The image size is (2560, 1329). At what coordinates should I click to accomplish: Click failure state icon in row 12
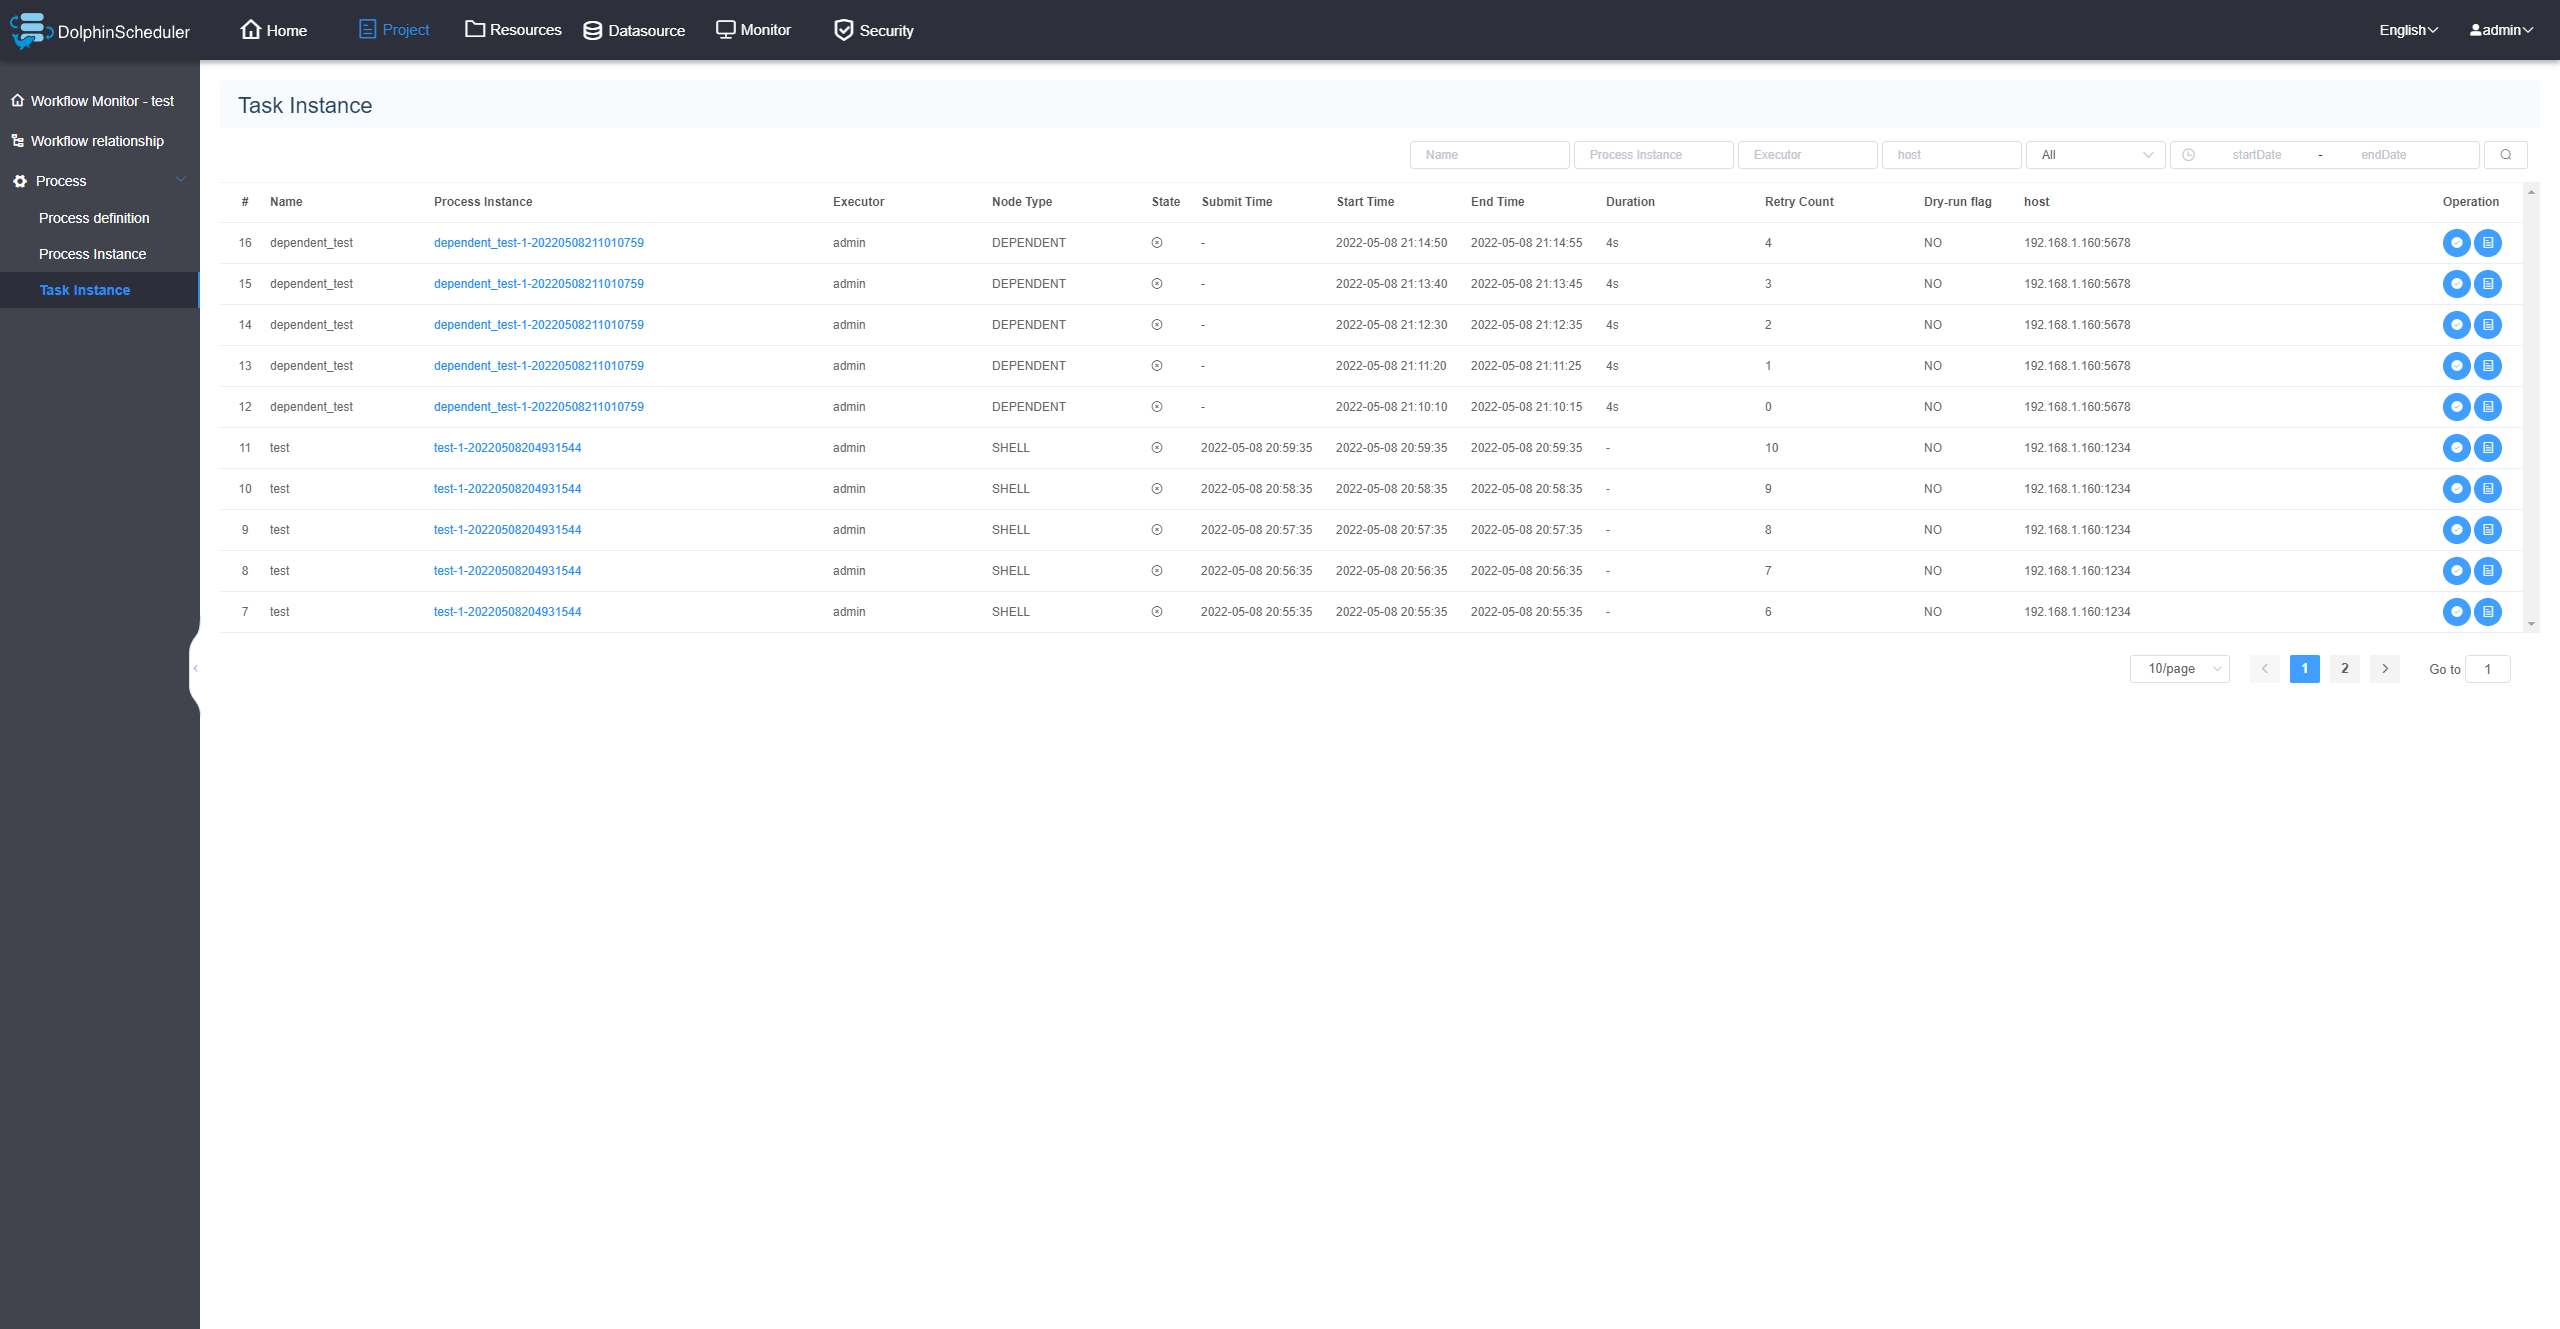point(1157,407)
